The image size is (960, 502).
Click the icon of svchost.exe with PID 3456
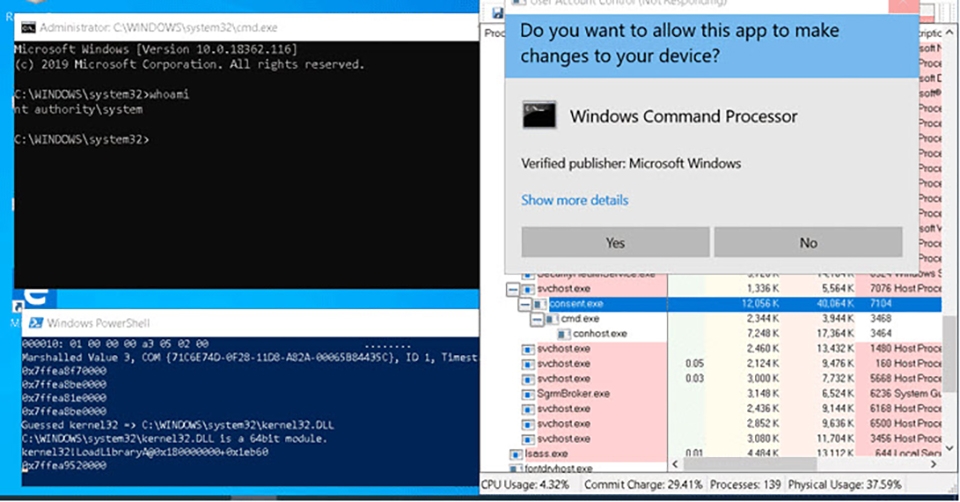(x=528, y=439)
